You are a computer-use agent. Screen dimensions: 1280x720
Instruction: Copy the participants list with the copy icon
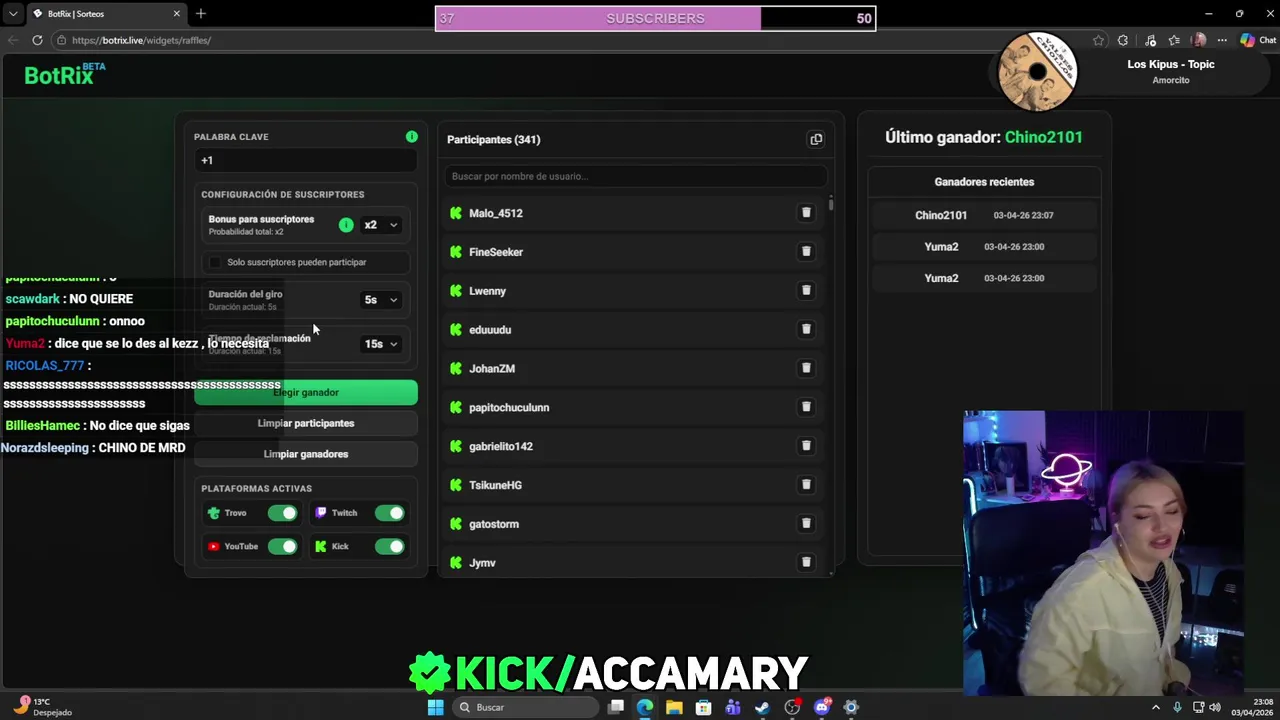[816, 140]
